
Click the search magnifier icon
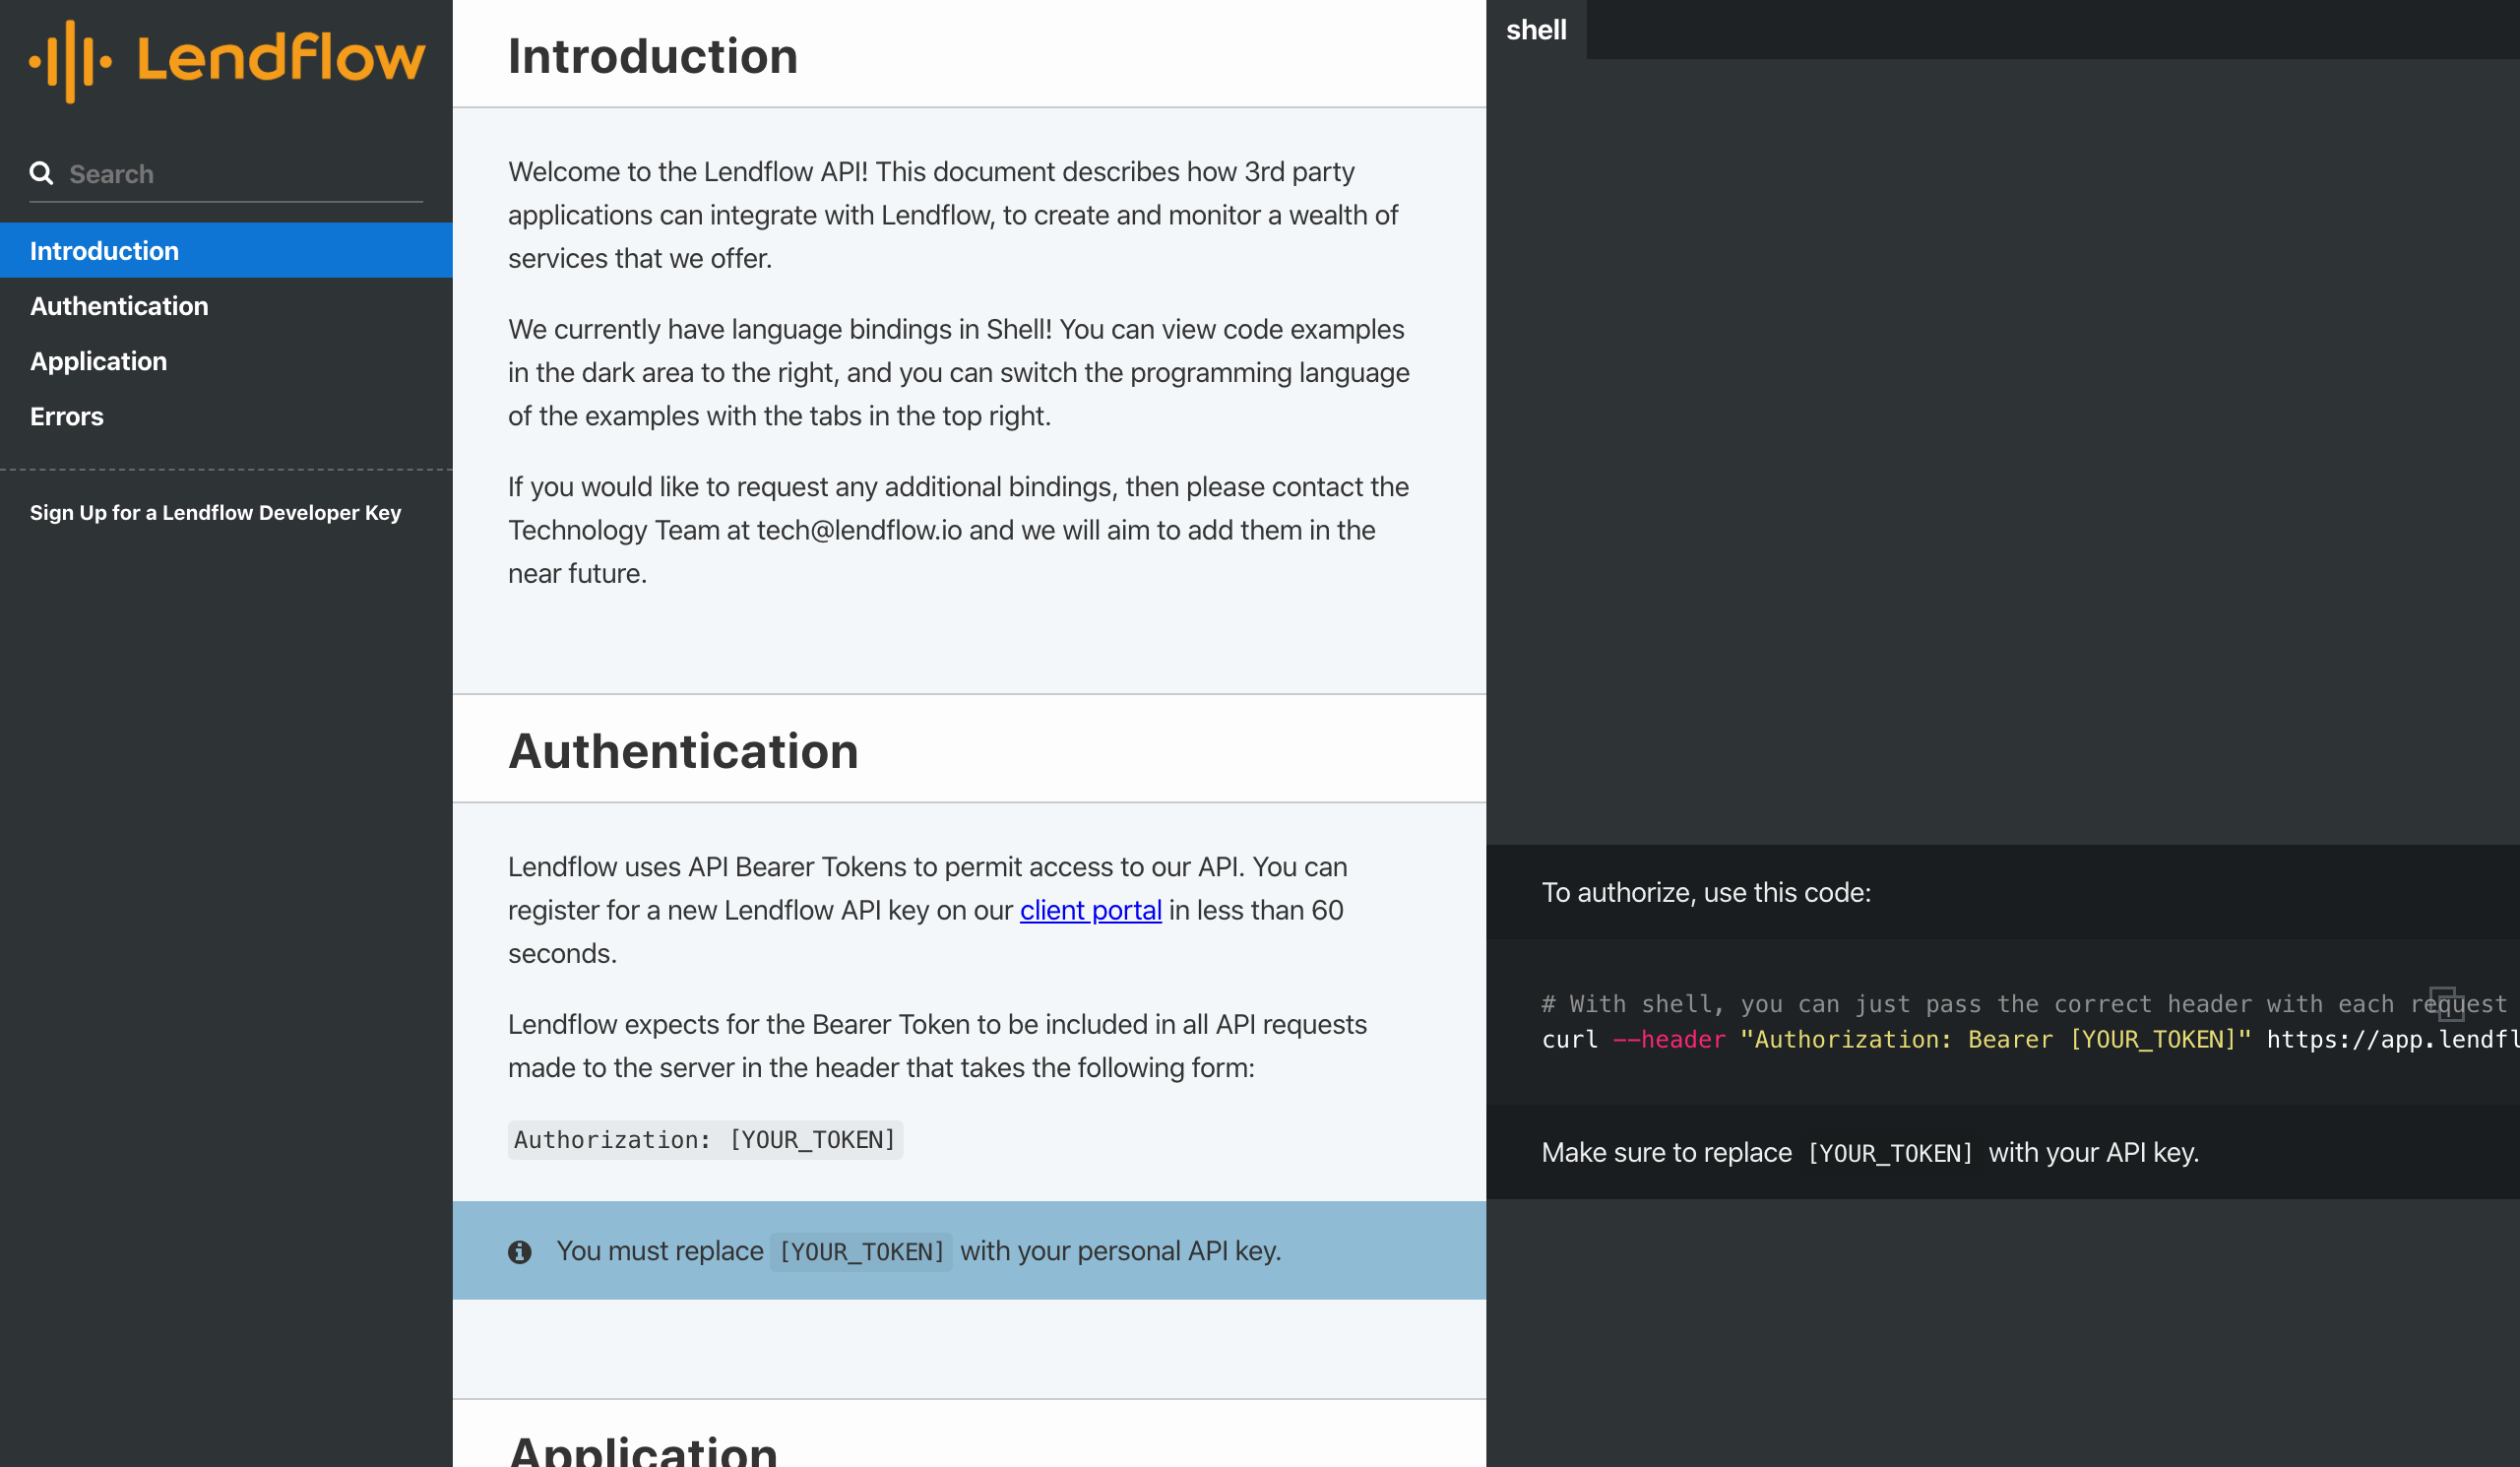click(41, 173)
